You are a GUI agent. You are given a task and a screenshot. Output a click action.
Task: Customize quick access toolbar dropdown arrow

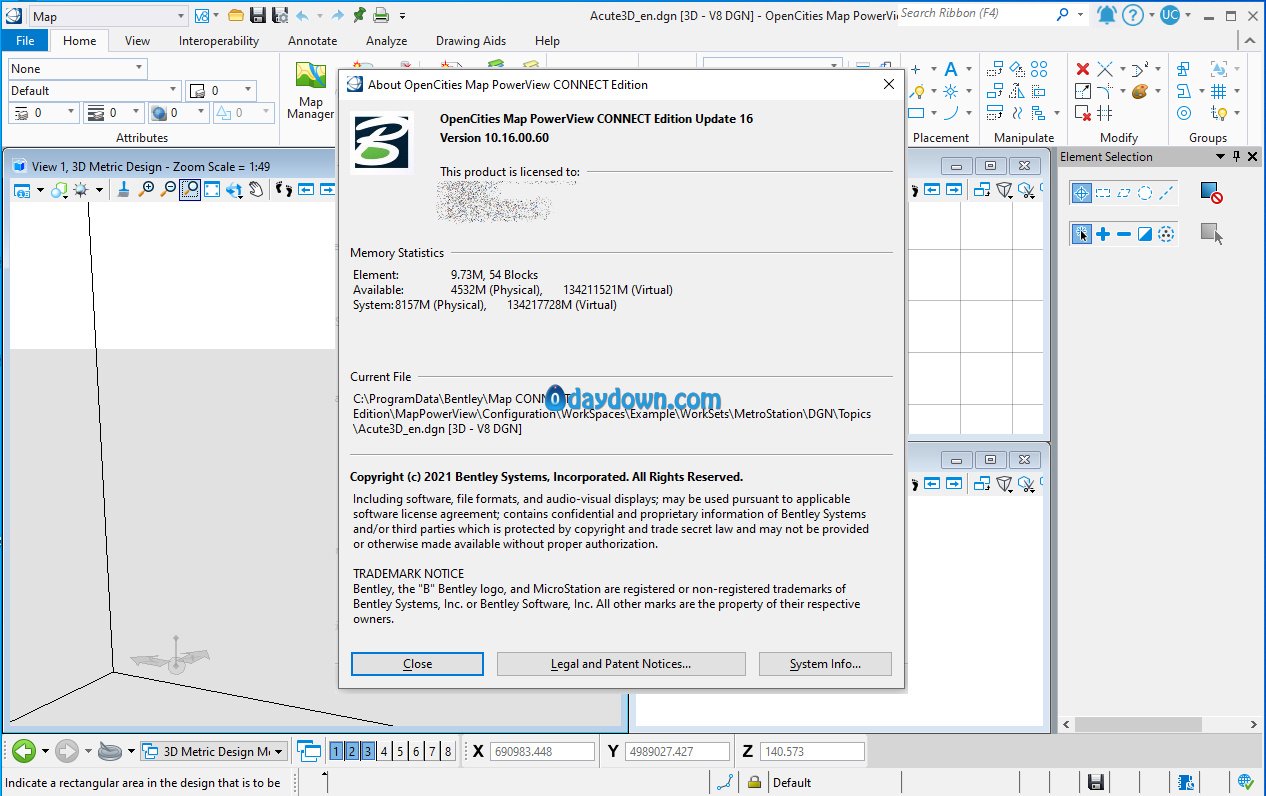pyautogui.click(x=402, y=16)
